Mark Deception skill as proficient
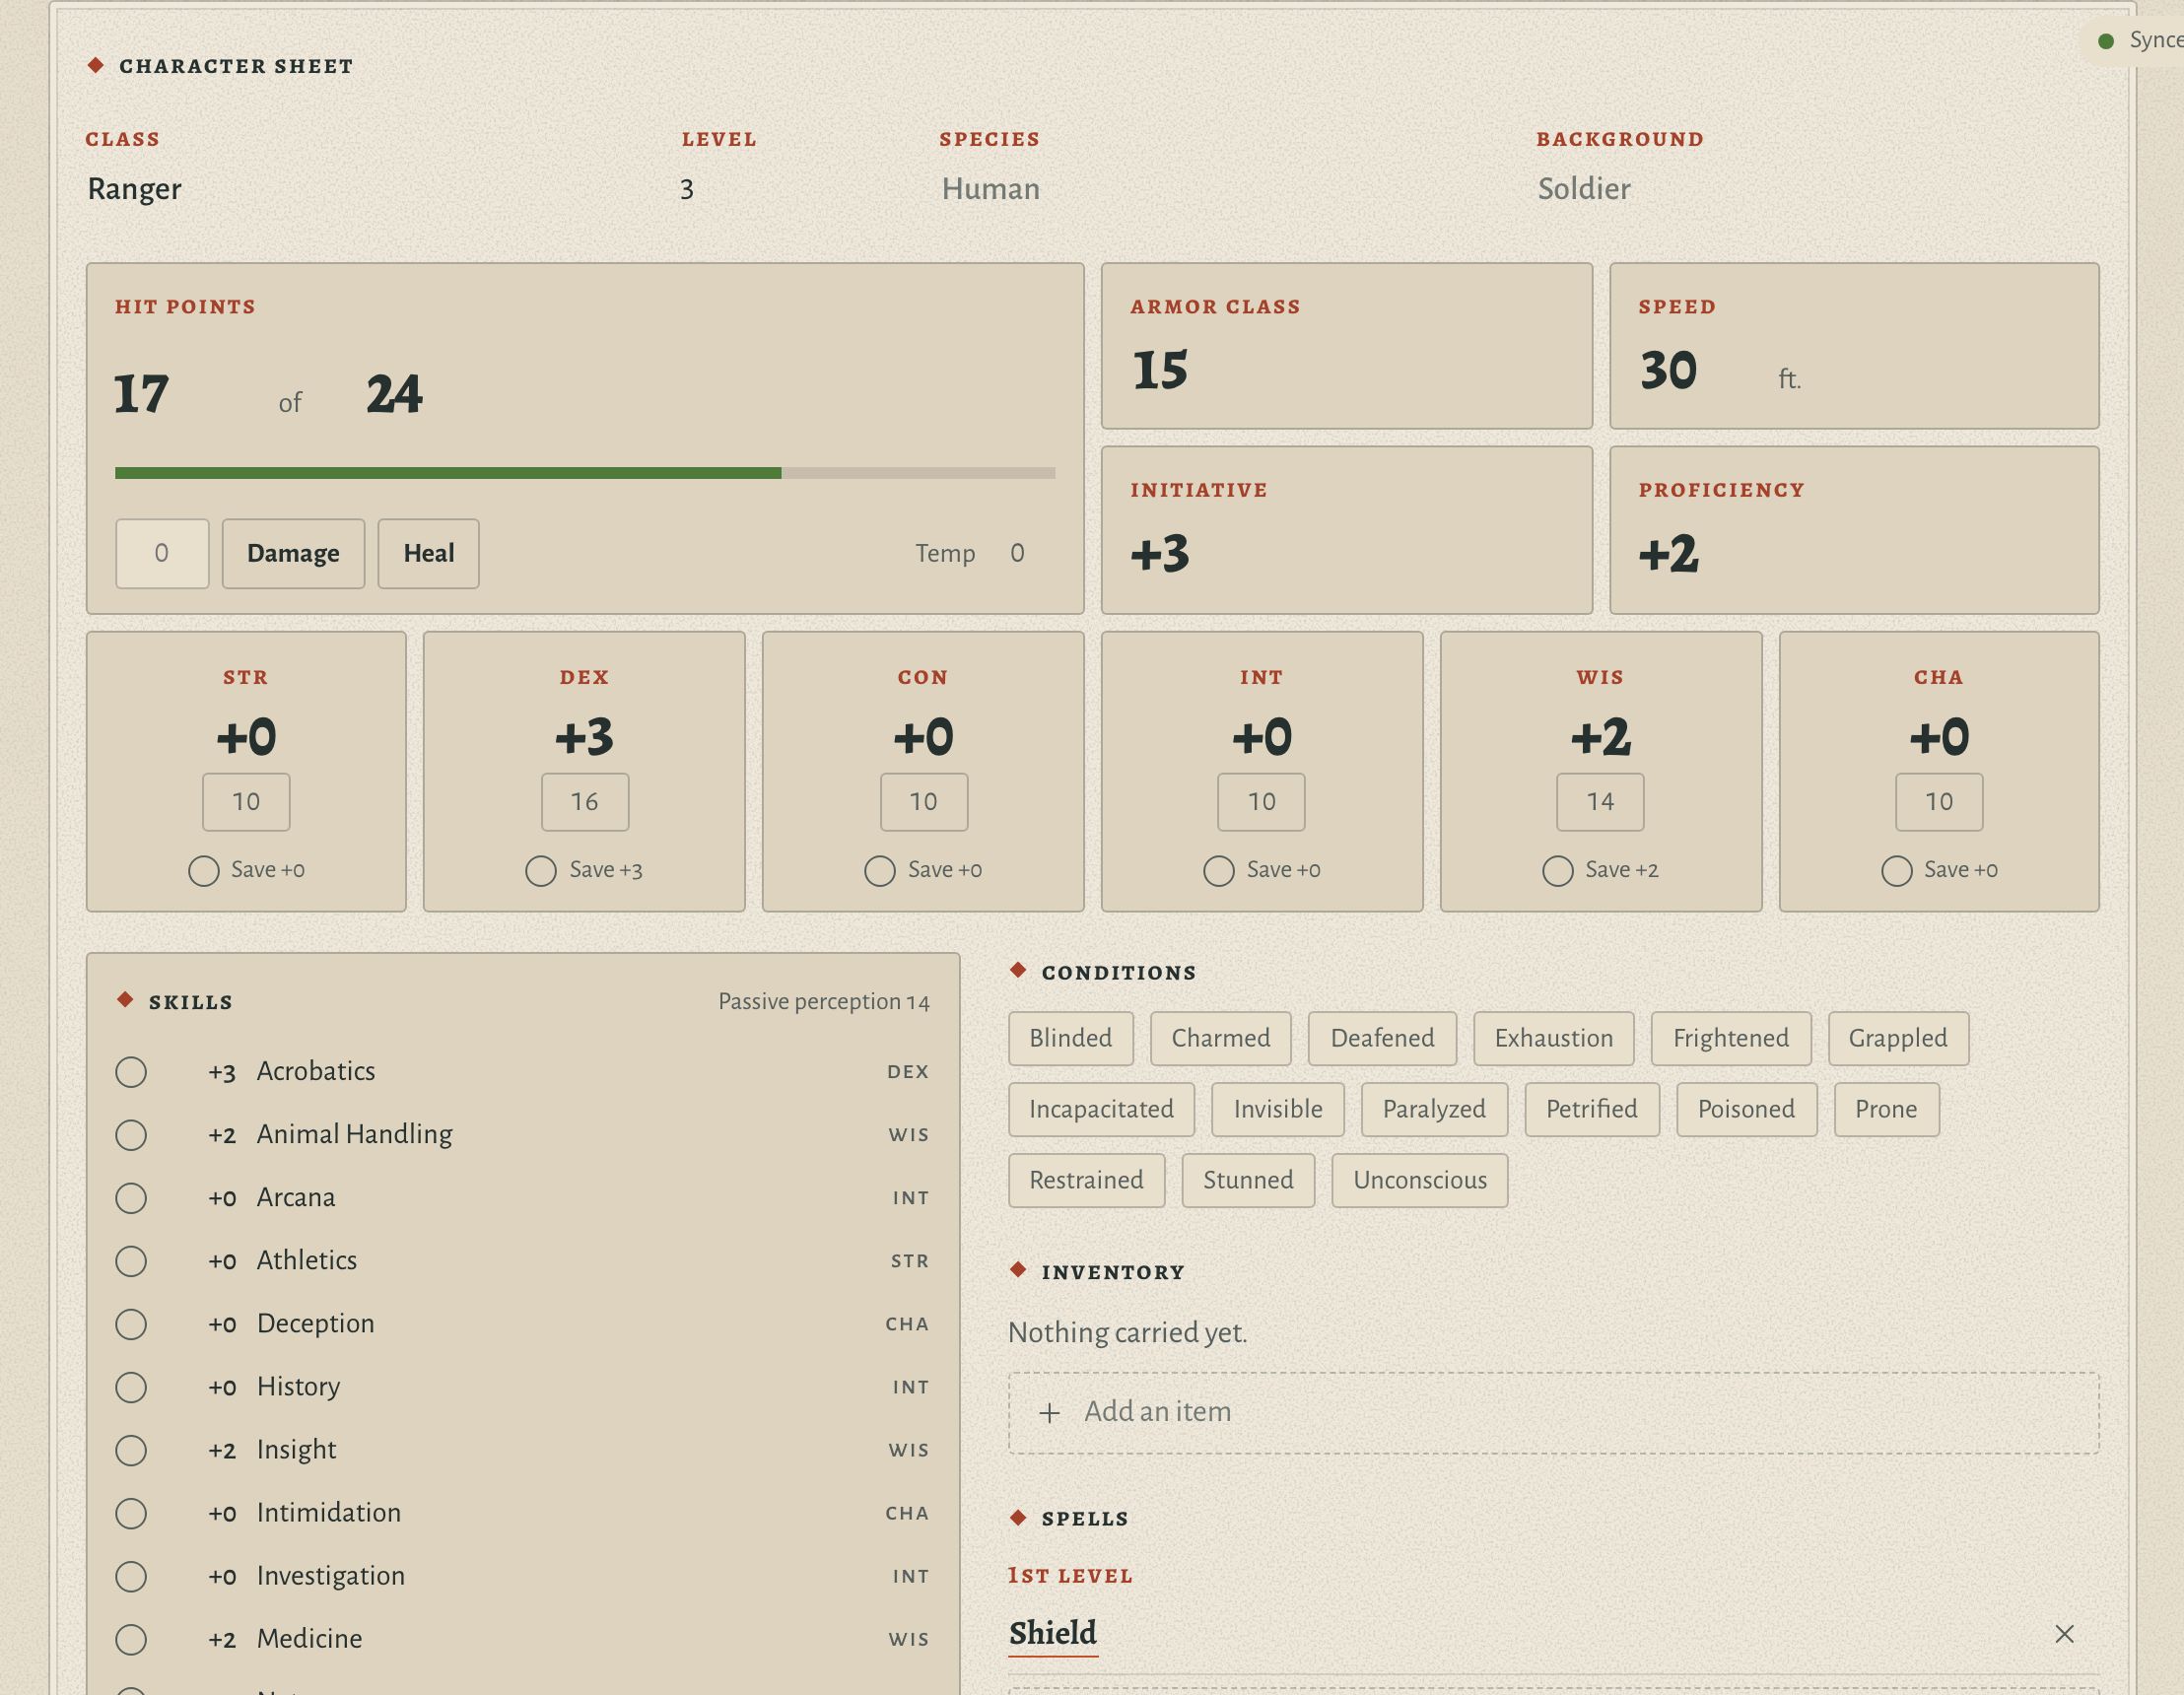The image size is (2184, 1695). (131, 1323)
